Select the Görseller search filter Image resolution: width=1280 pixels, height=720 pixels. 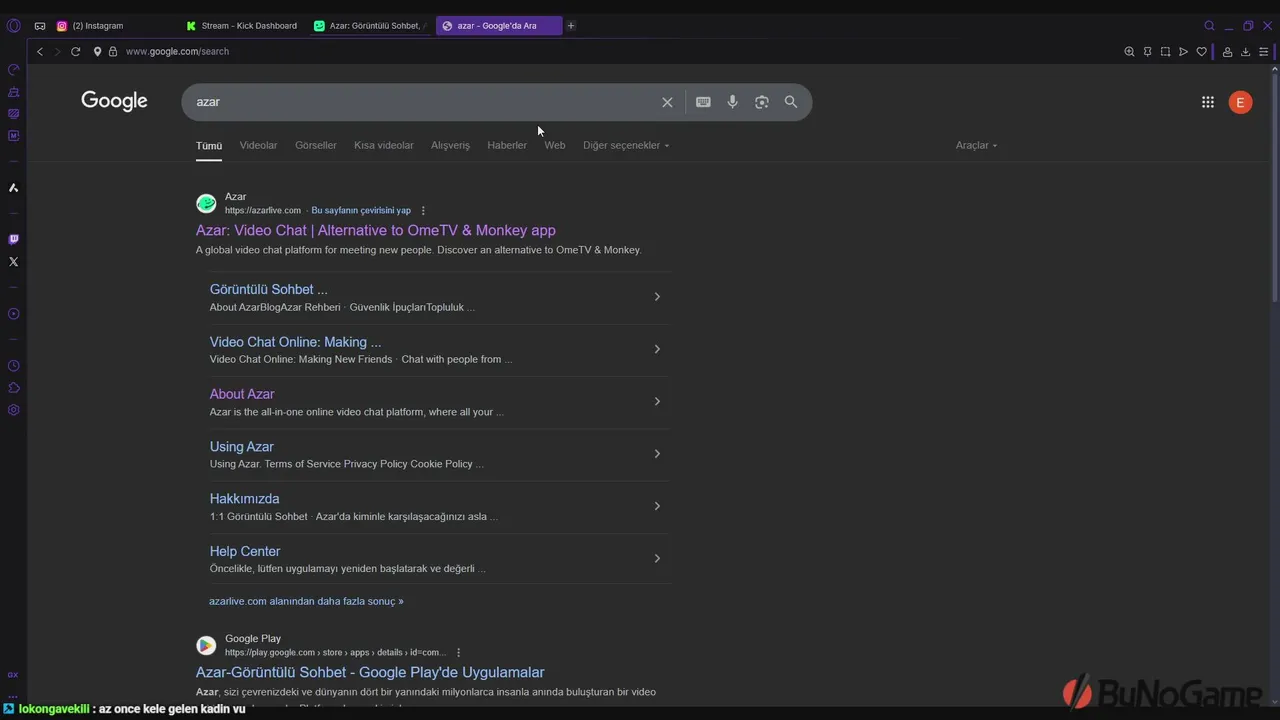pyautogui.click(x=316, y=145)
